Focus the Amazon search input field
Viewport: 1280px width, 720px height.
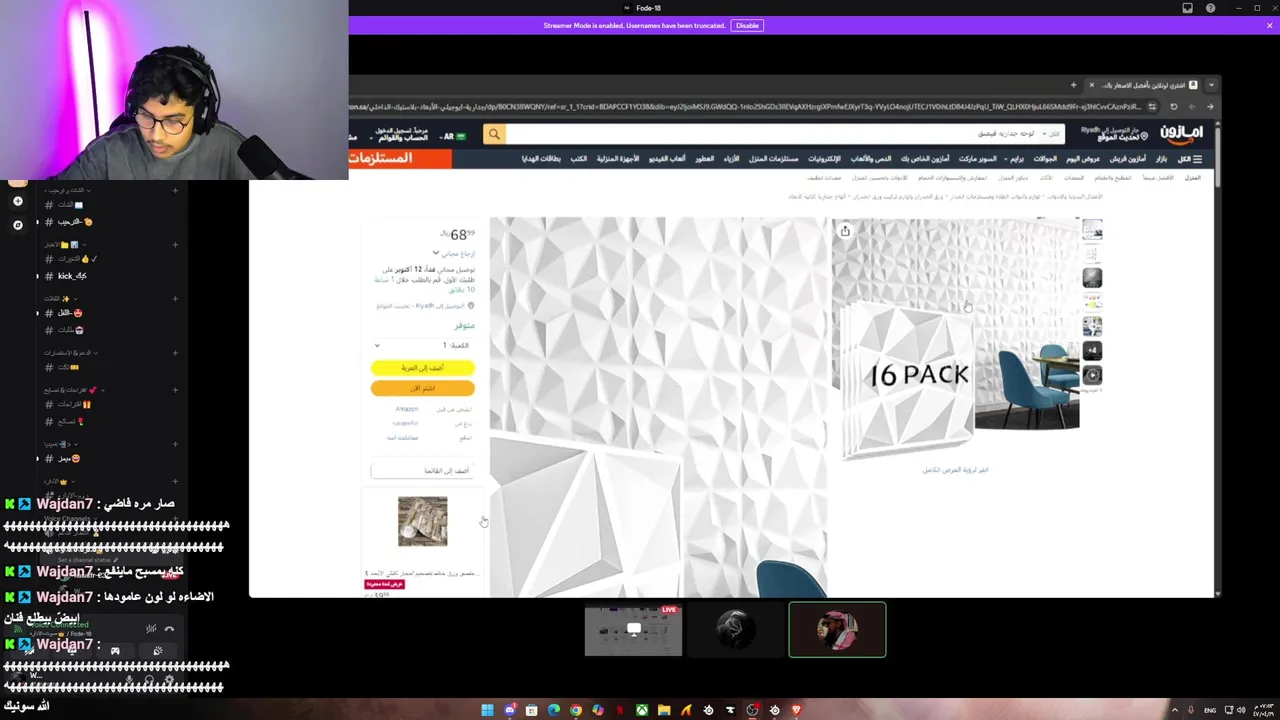point(770,134)
